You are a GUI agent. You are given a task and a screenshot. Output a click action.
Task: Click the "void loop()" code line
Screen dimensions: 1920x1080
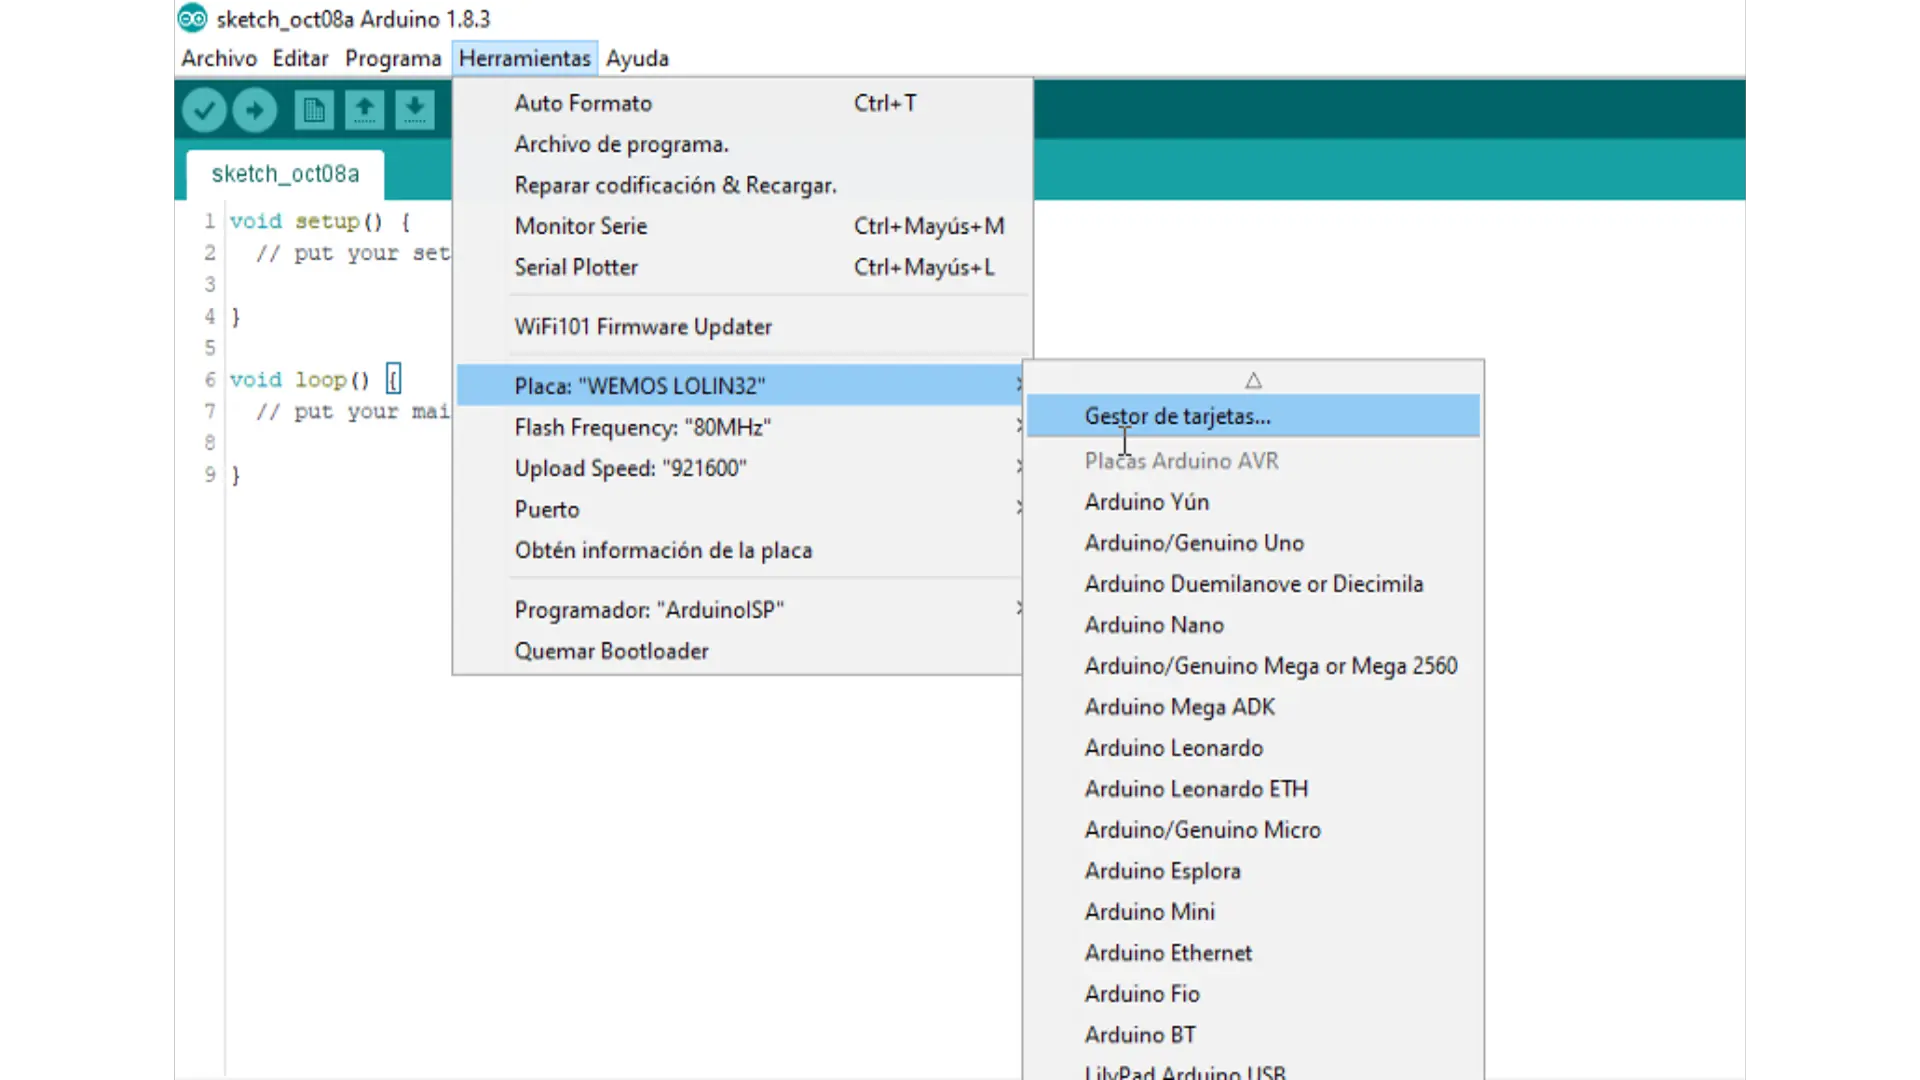point(315,380)
